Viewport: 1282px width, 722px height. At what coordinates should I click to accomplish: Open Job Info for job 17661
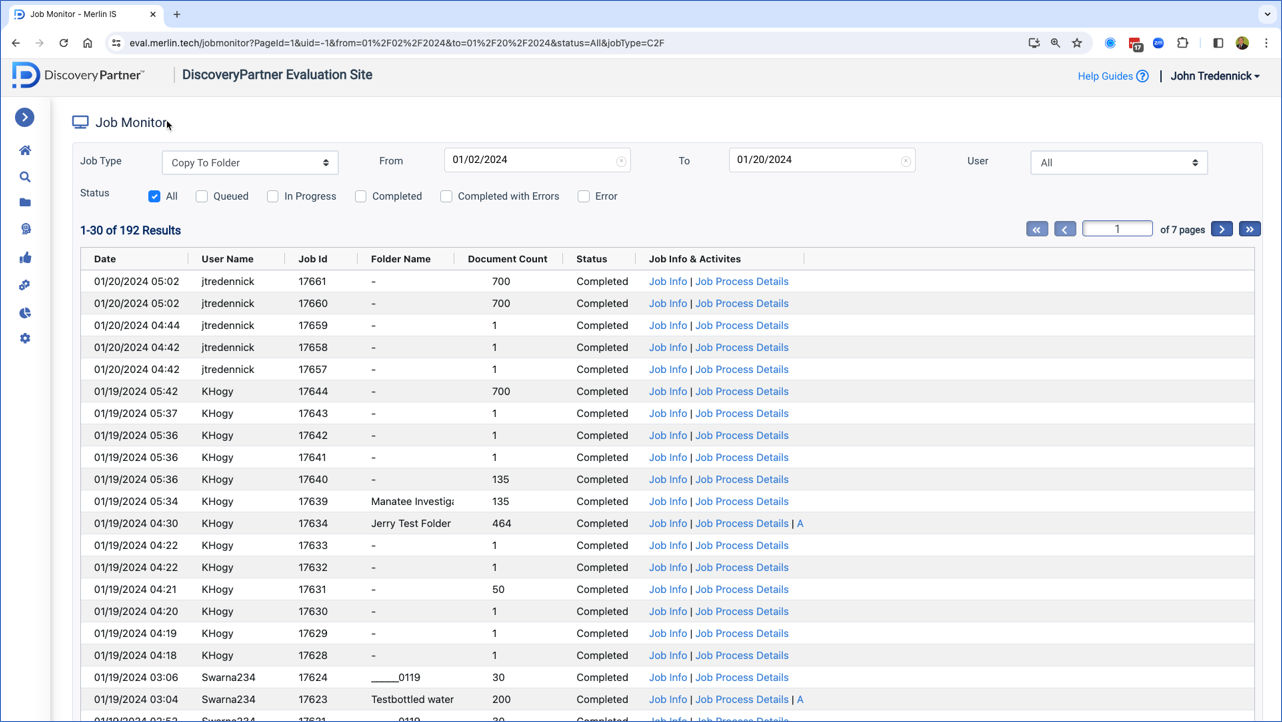[x=667, y=282]
